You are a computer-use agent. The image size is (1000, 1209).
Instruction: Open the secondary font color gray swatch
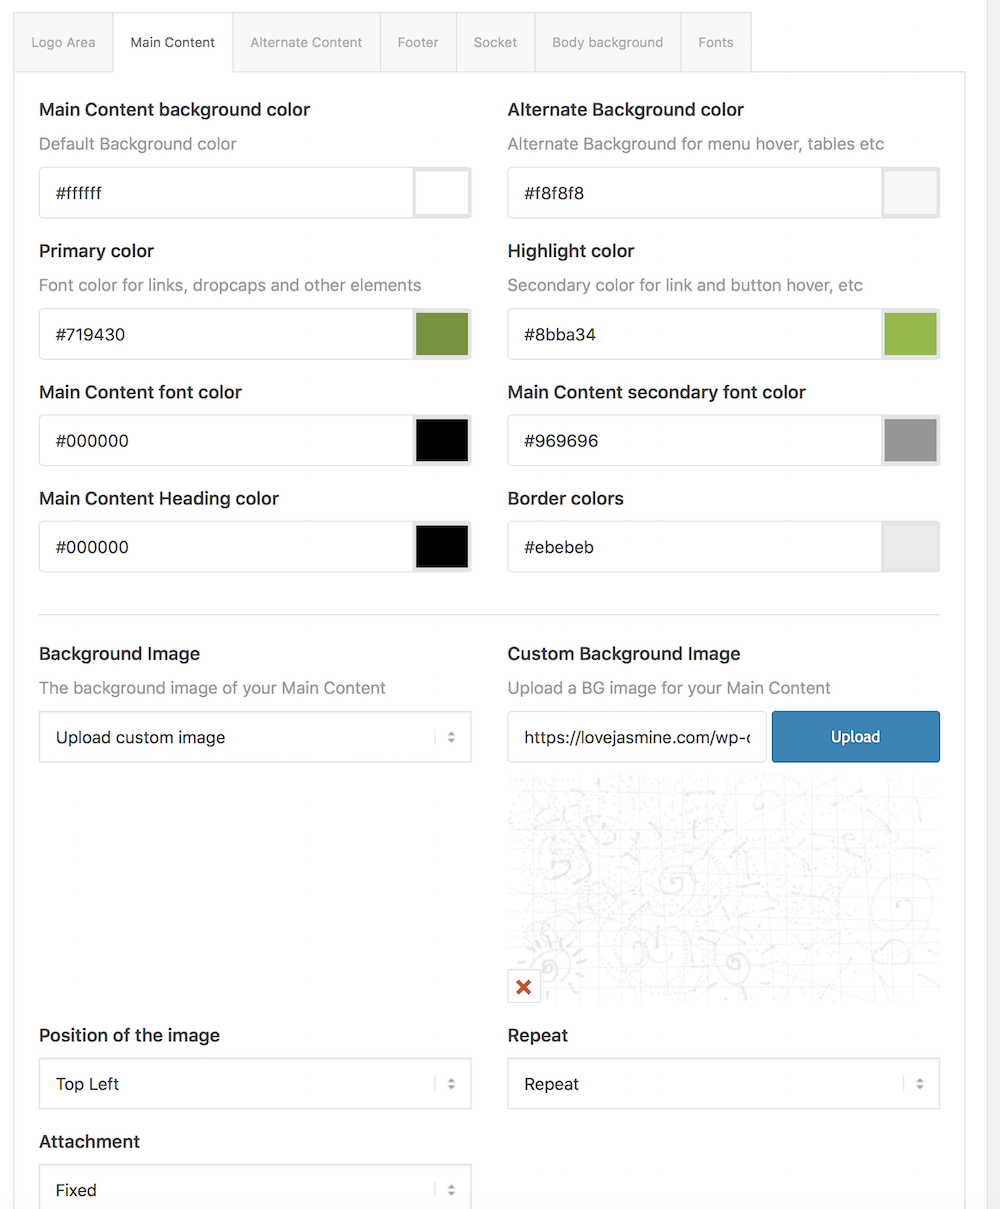pyautogui.click(x=910, y=440)
